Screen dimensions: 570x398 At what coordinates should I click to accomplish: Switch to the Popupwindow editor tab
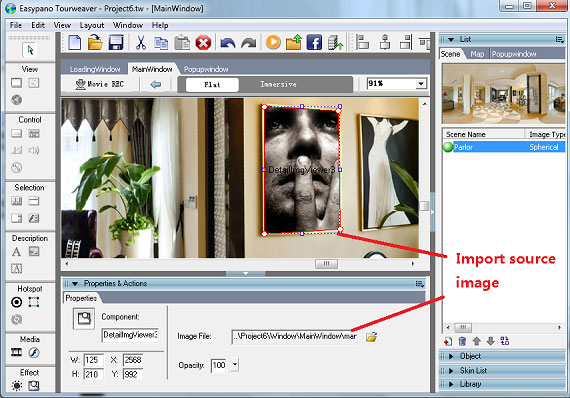coord(206,69)
